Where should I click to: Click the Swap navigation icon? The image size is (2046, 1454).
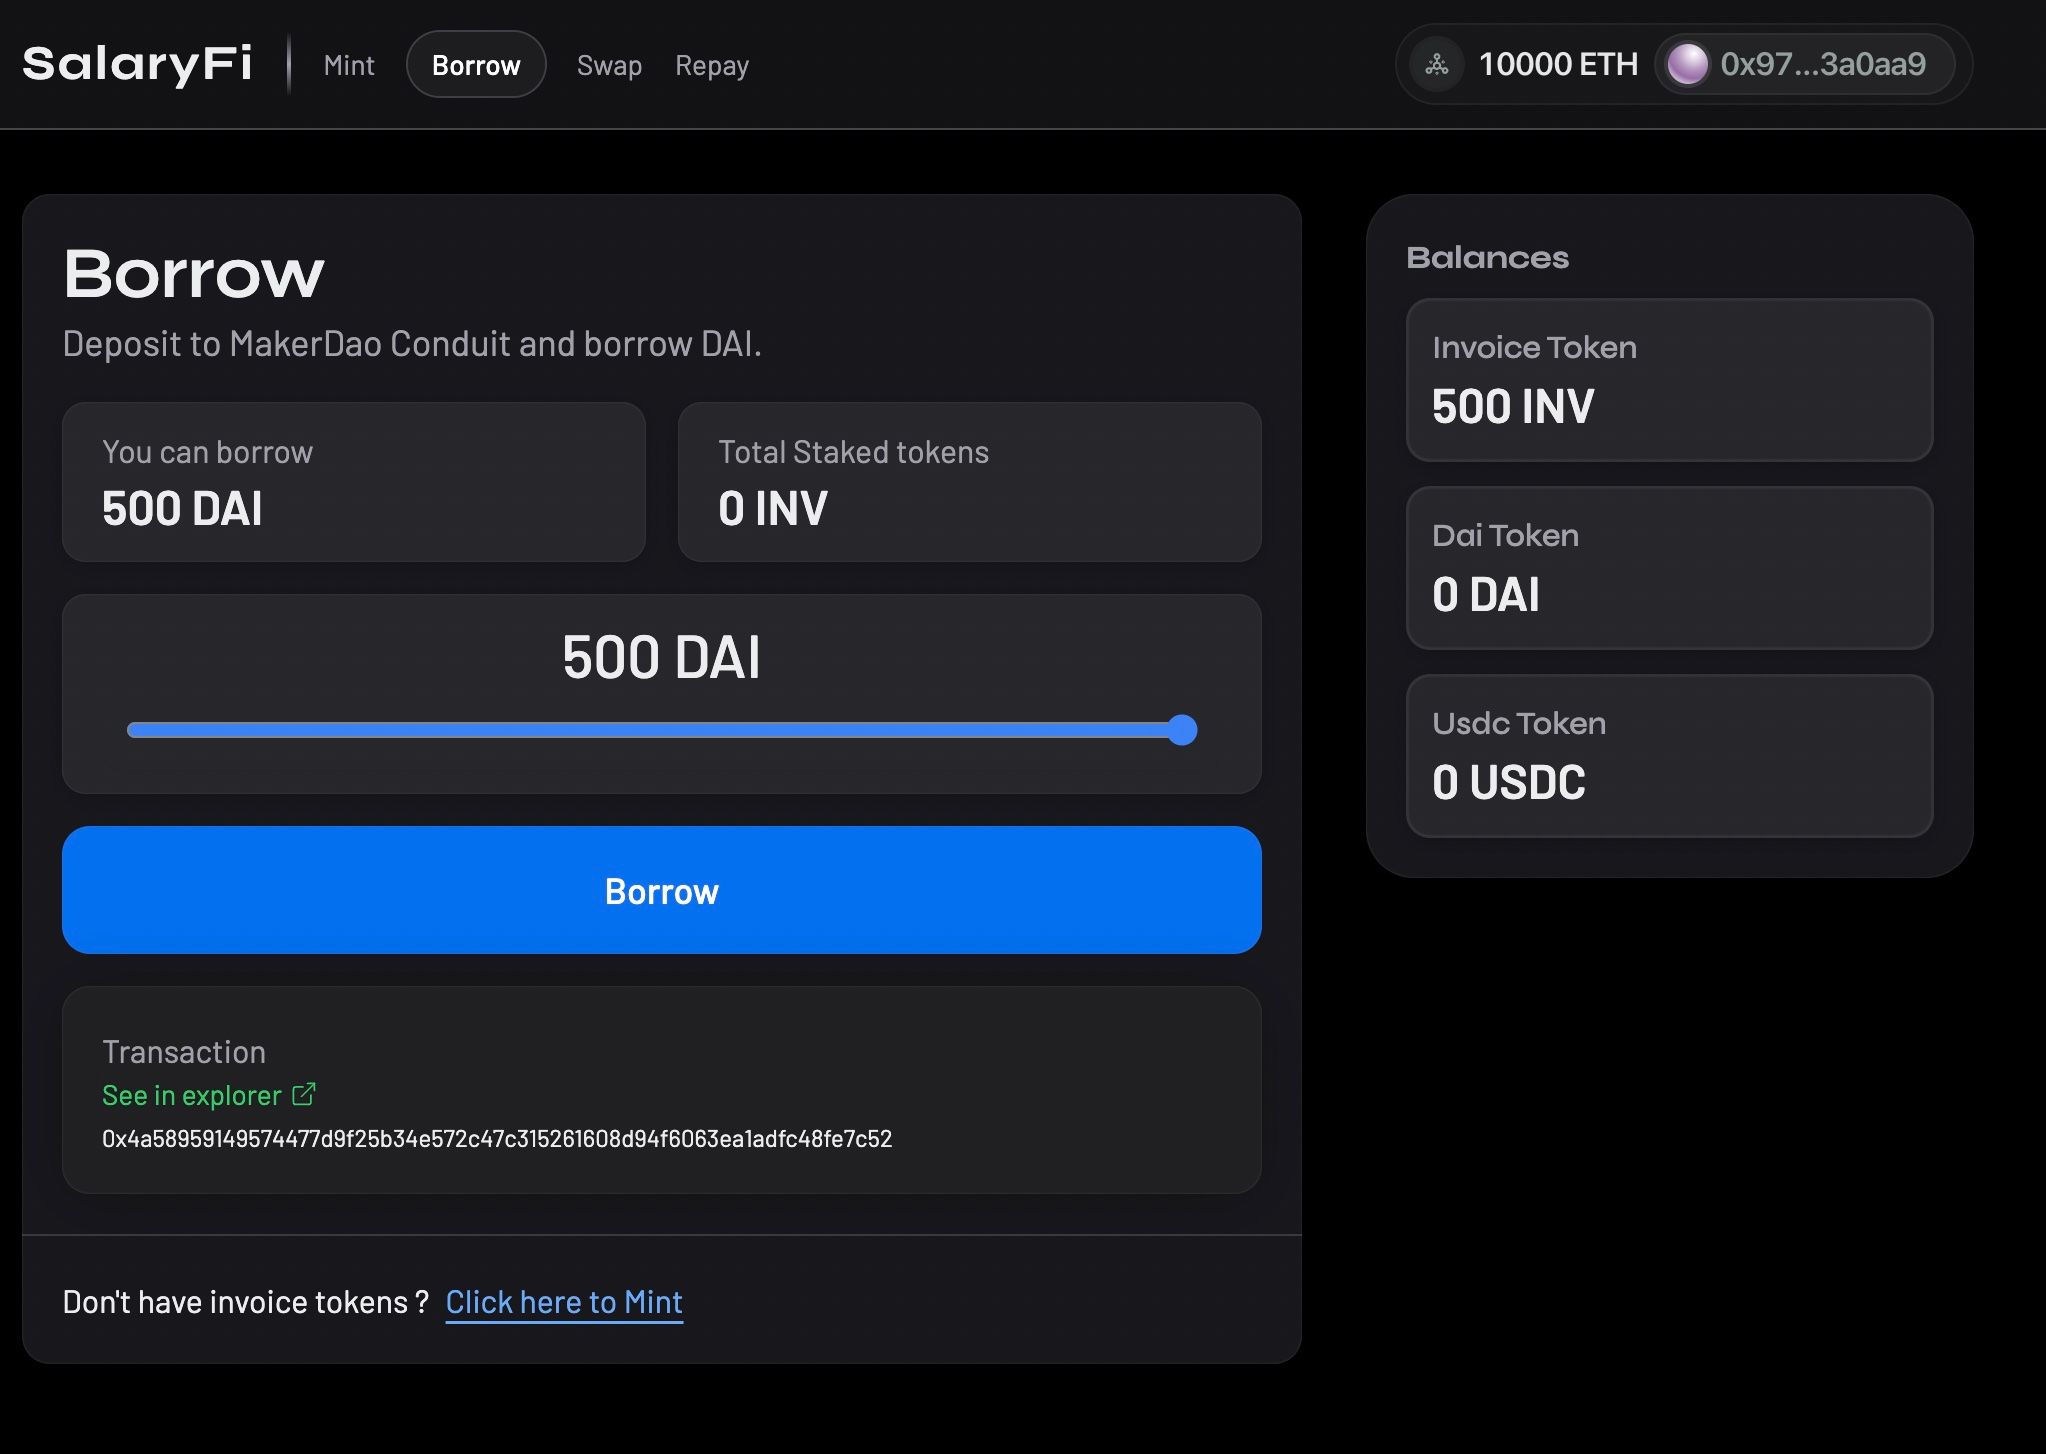(x=609, y=65)
